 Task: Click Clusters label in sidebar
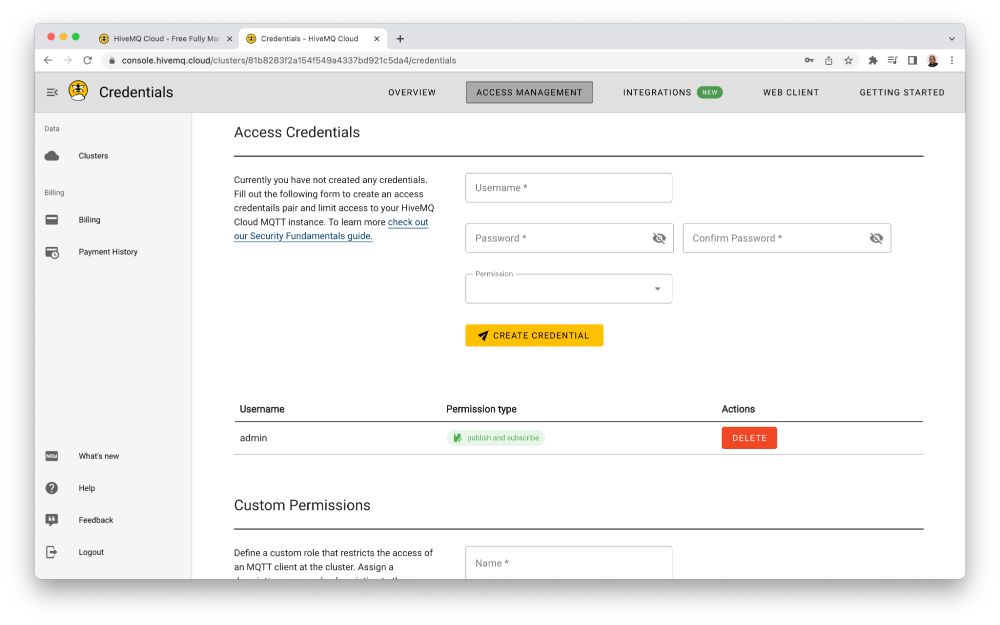pyautogui.click(x=93, y=156)
